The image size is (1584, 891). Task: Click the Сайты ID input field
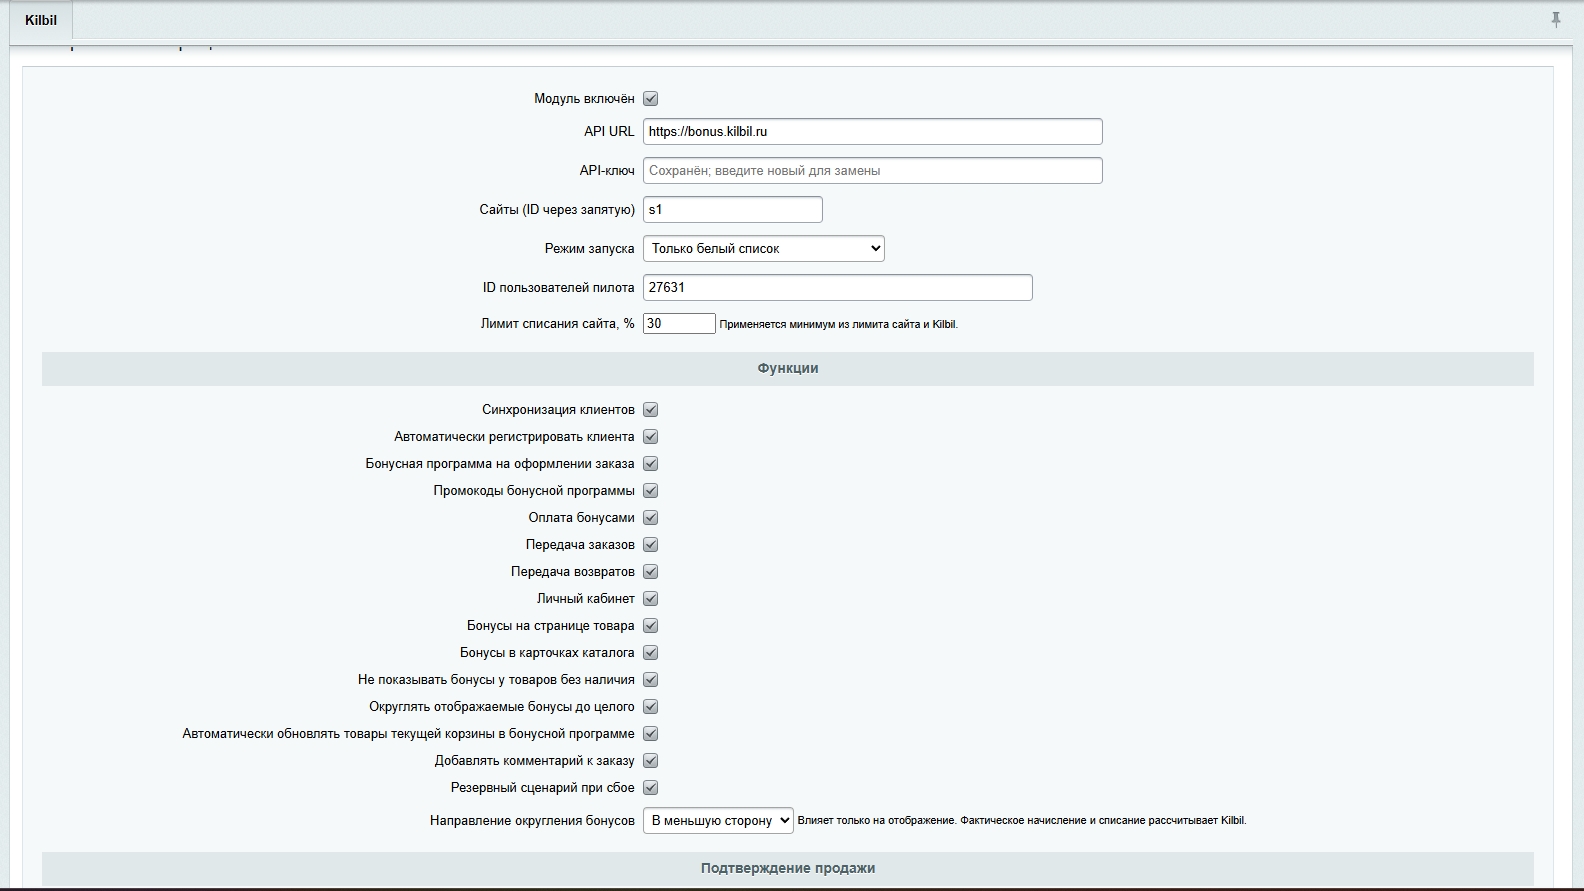[733, 209]
